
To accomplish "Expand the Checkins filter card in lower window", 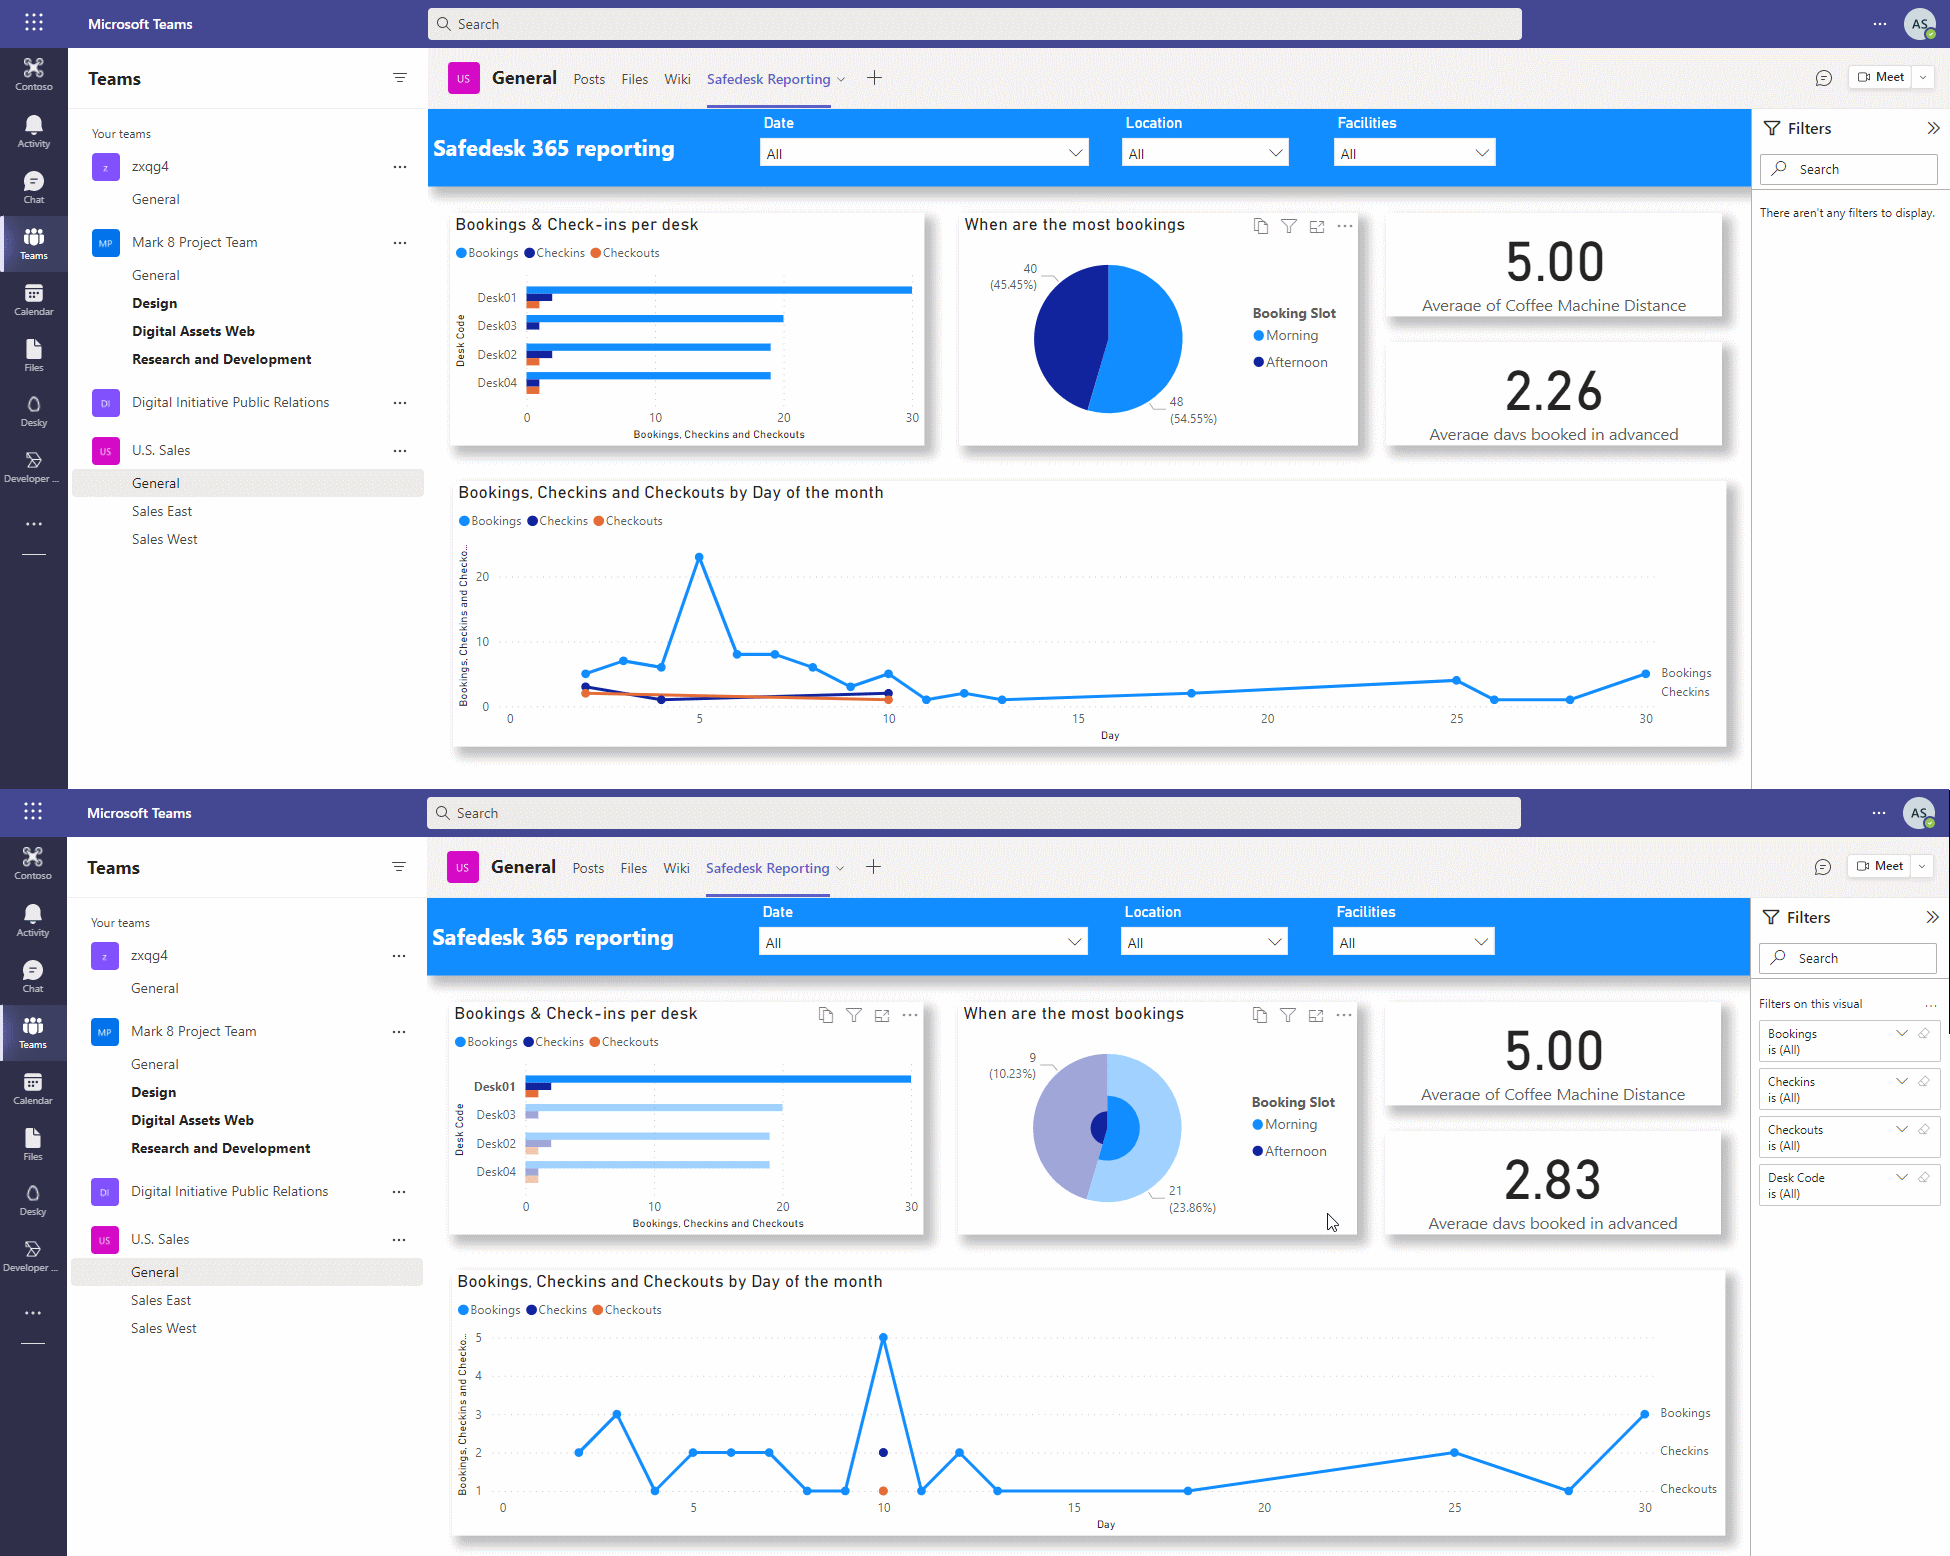I will pyautogui.click(x=1902, y=1081).
